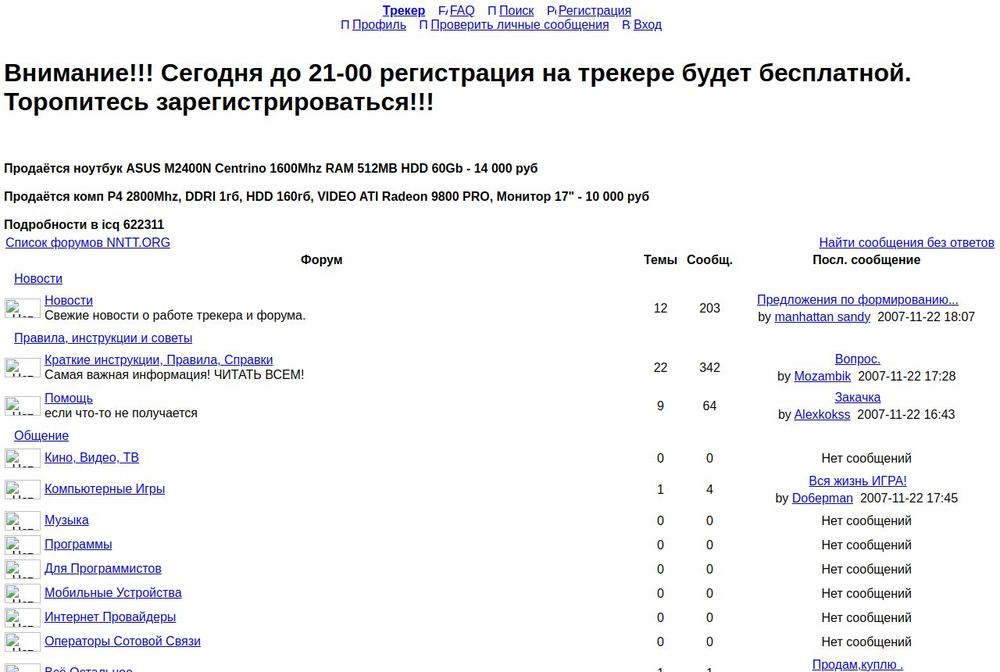Open last post titled Закачка
Viewport: 1000px width, 672px height.
click(857, 397)
